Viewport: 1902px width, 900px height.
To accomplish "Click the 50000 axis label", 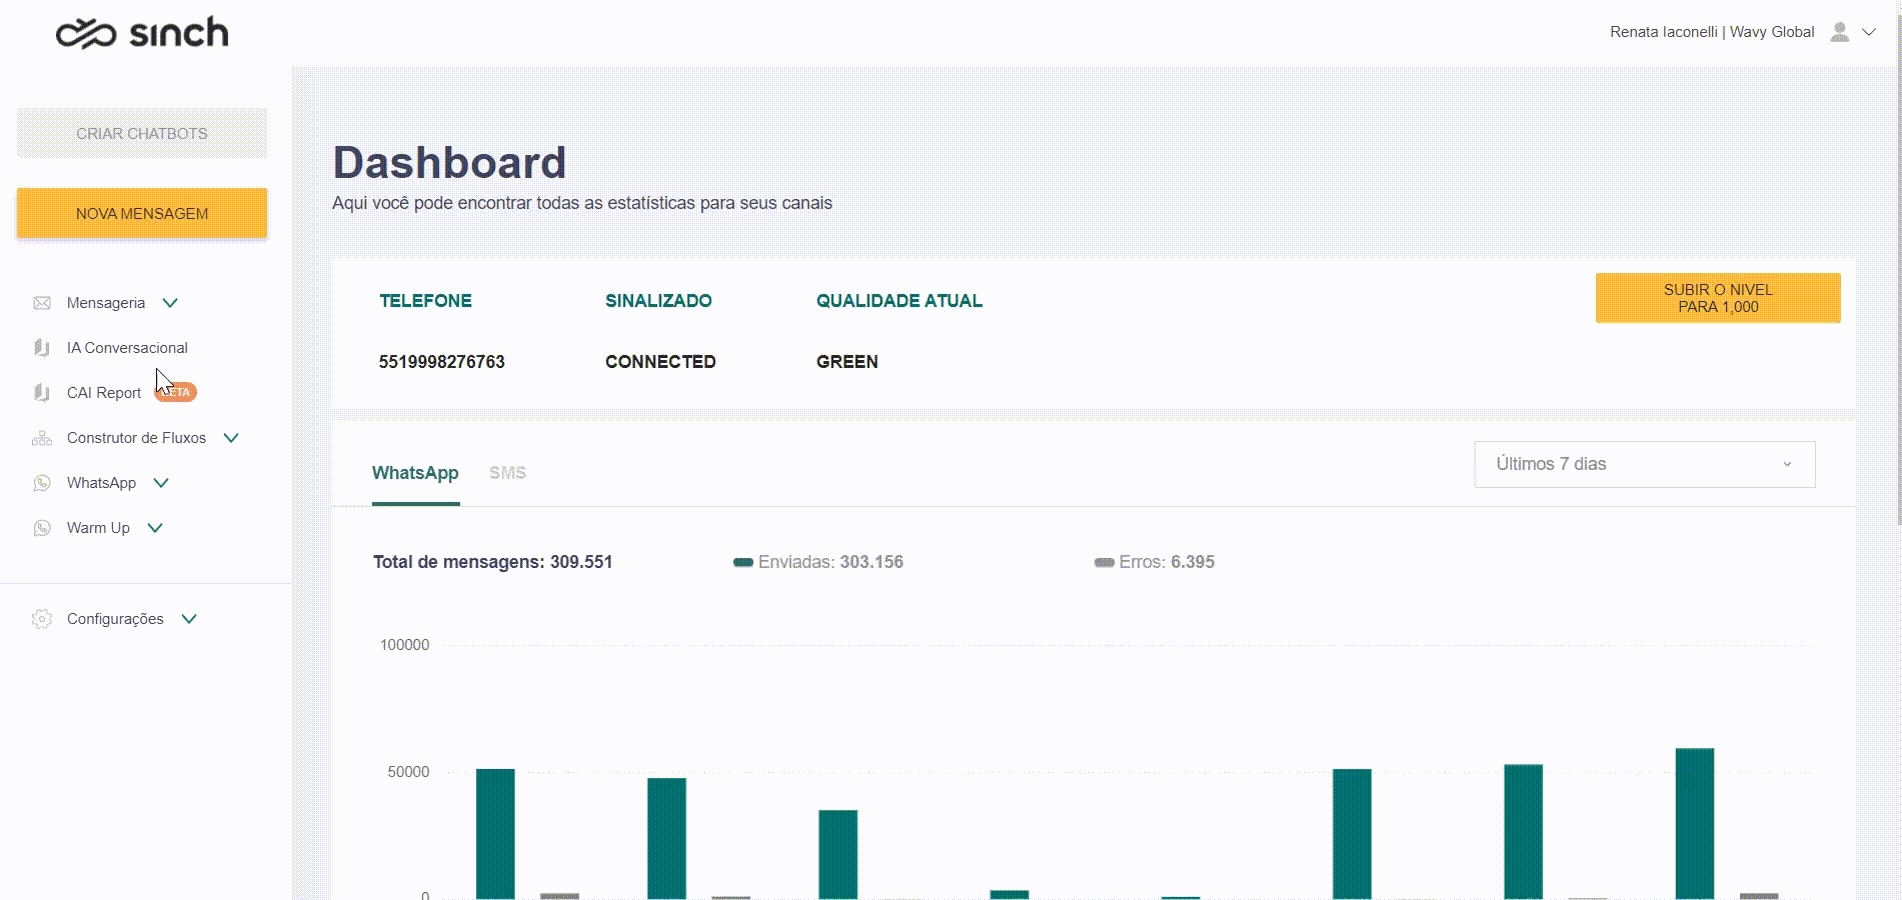I will point(408,772).
